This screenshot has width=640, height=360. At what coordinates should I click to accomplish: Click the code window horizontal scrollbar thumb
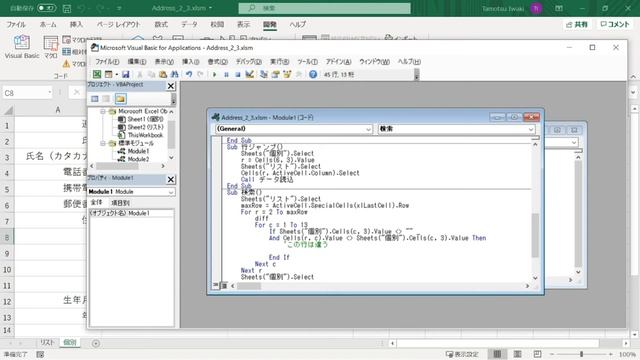tap(249, 286)
